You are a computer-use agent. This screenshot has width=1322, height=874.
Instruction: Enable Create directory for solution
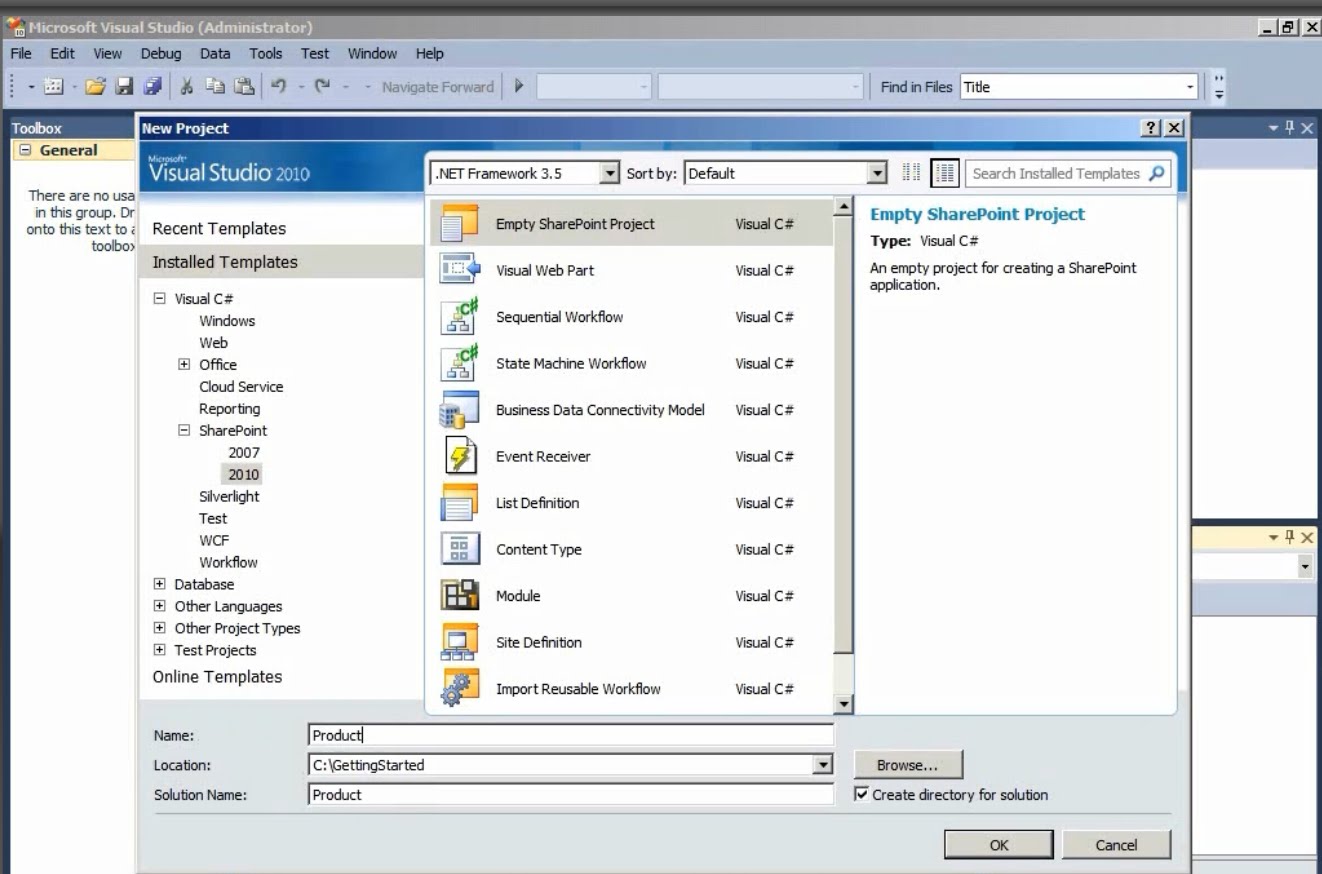click(861, 795)
